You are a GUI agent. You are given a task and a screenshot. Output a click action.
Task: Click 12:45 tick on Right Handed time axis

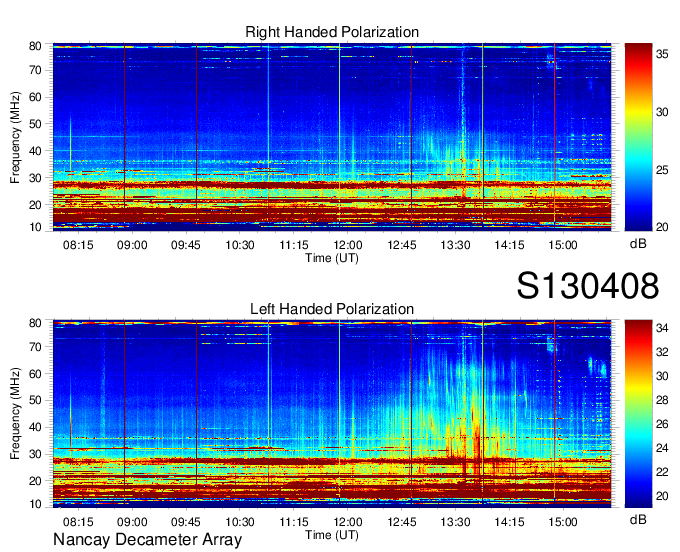[402, 245]
